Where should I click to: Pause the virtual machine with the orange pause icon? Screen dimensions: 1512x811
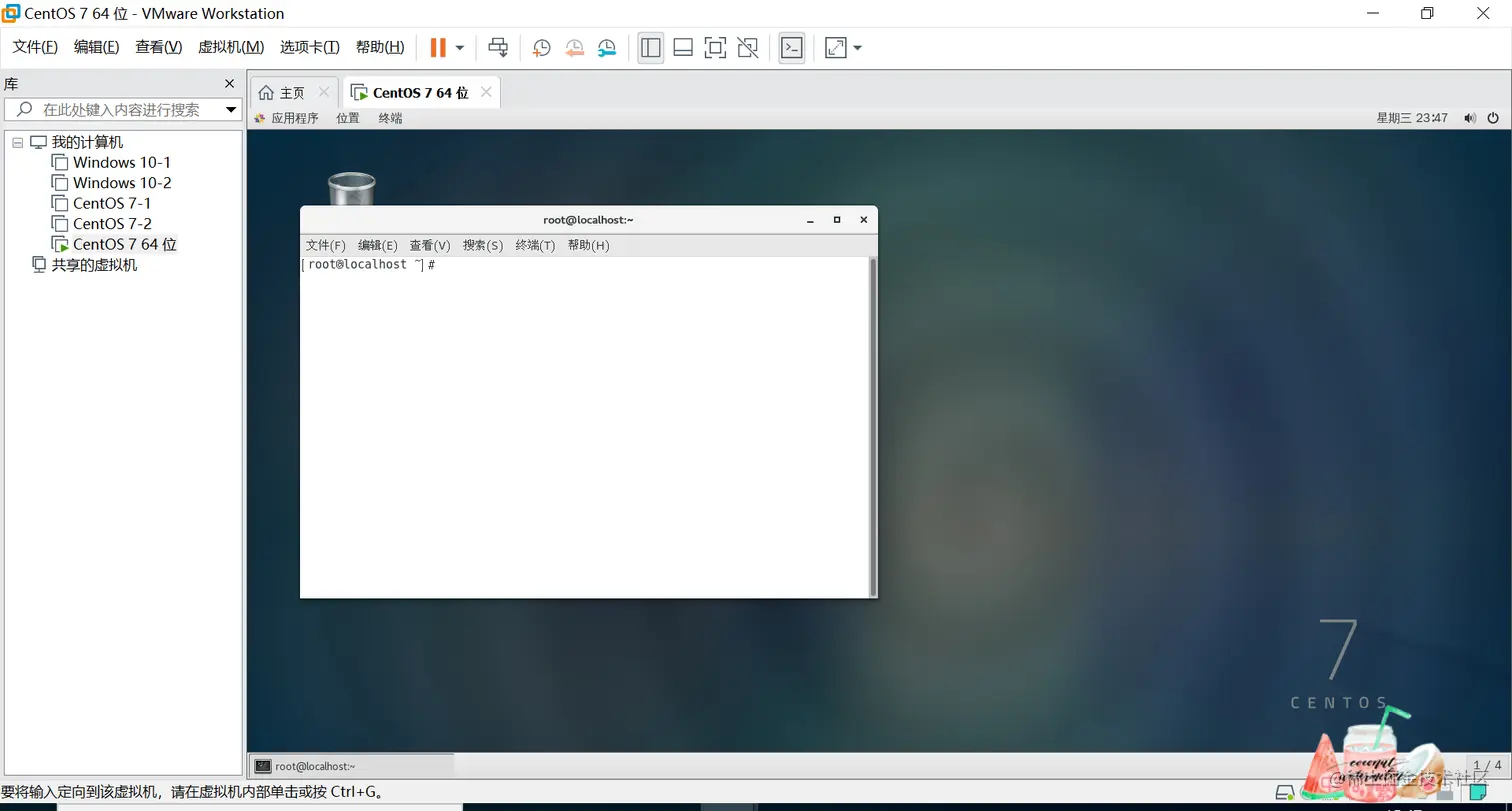438,47
